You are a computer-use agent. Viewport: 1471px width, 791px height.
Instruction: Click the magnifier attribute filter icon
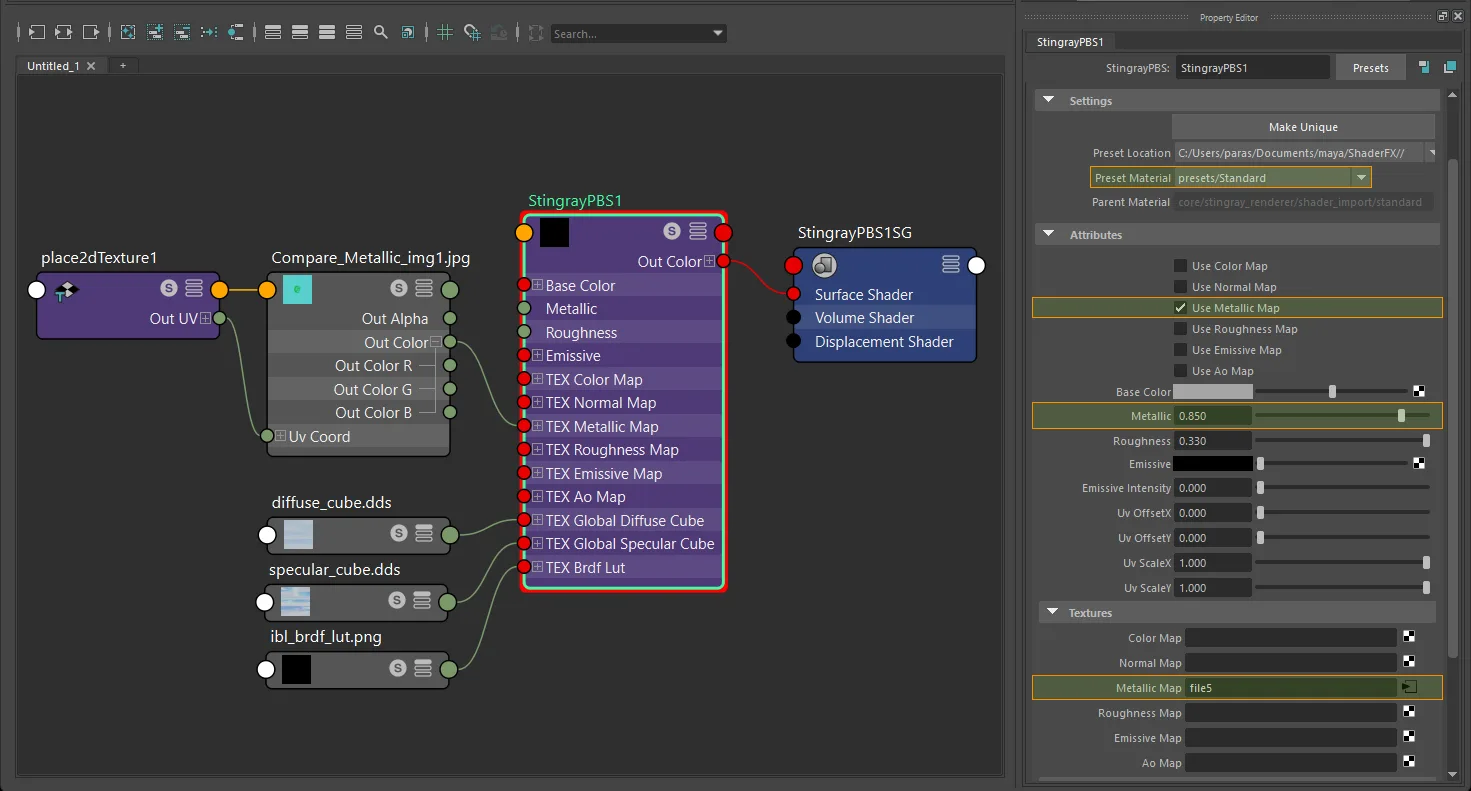pos(381,33)
